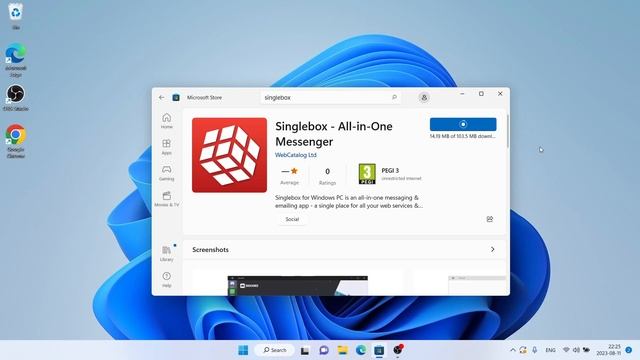Click the Social category tag

pos(292,220)
